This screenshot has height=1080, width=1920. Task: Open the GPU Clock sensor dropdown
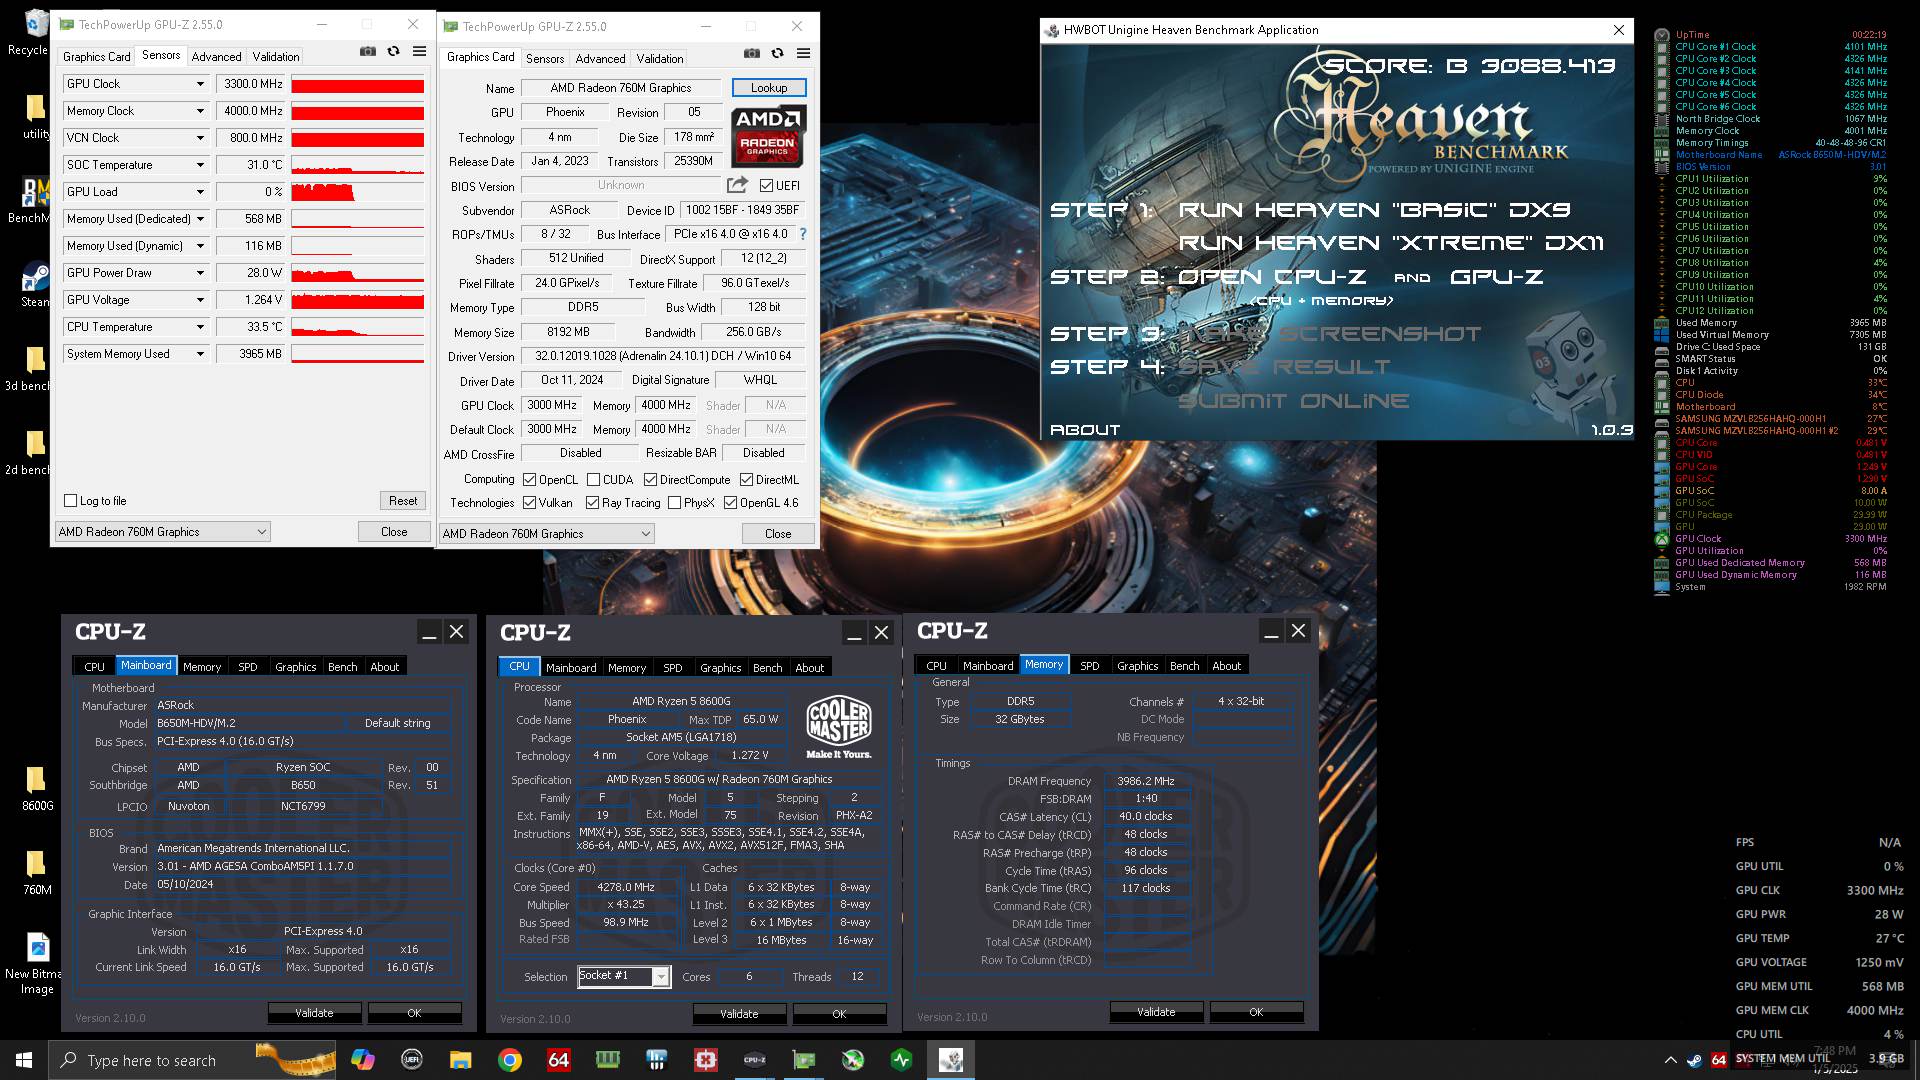200,84
